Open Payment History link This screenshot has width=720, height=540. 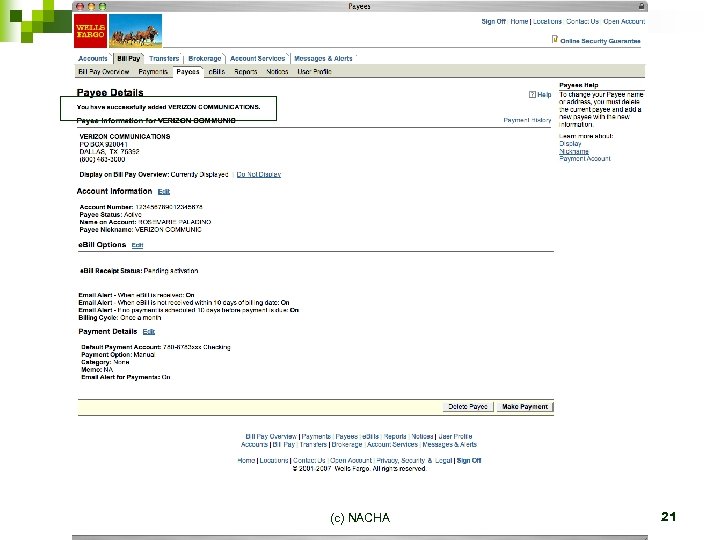click(527, 120)
